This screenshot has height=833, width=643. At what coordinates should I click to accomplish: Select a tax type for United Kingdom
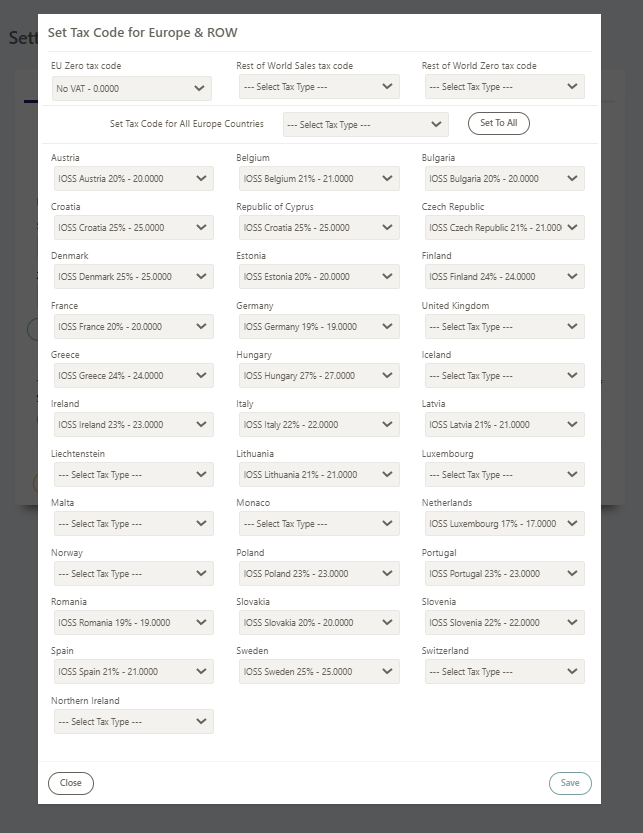(504, 327)
